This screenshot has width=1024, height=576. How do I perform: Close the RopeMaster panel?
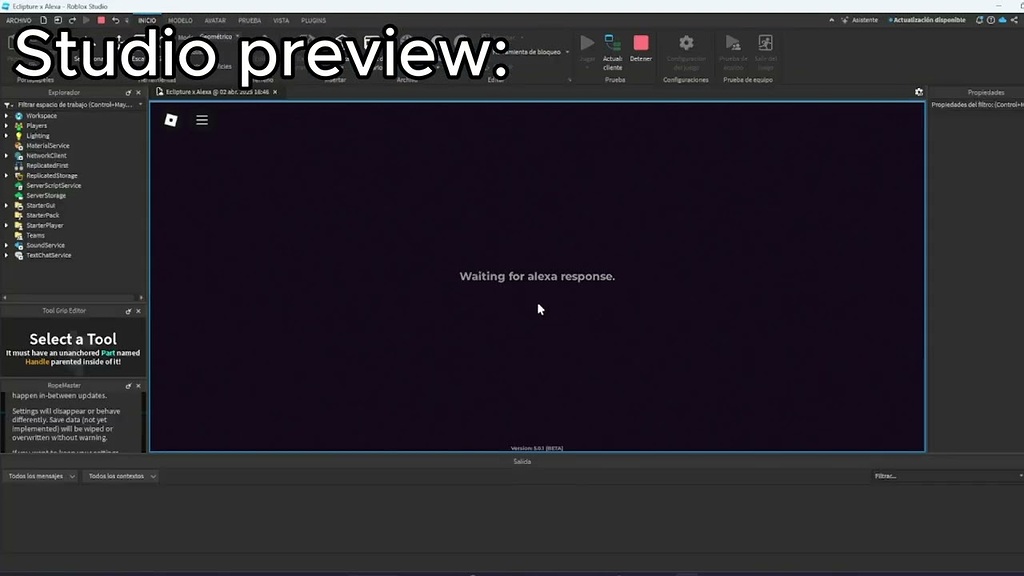click(138, 386)
